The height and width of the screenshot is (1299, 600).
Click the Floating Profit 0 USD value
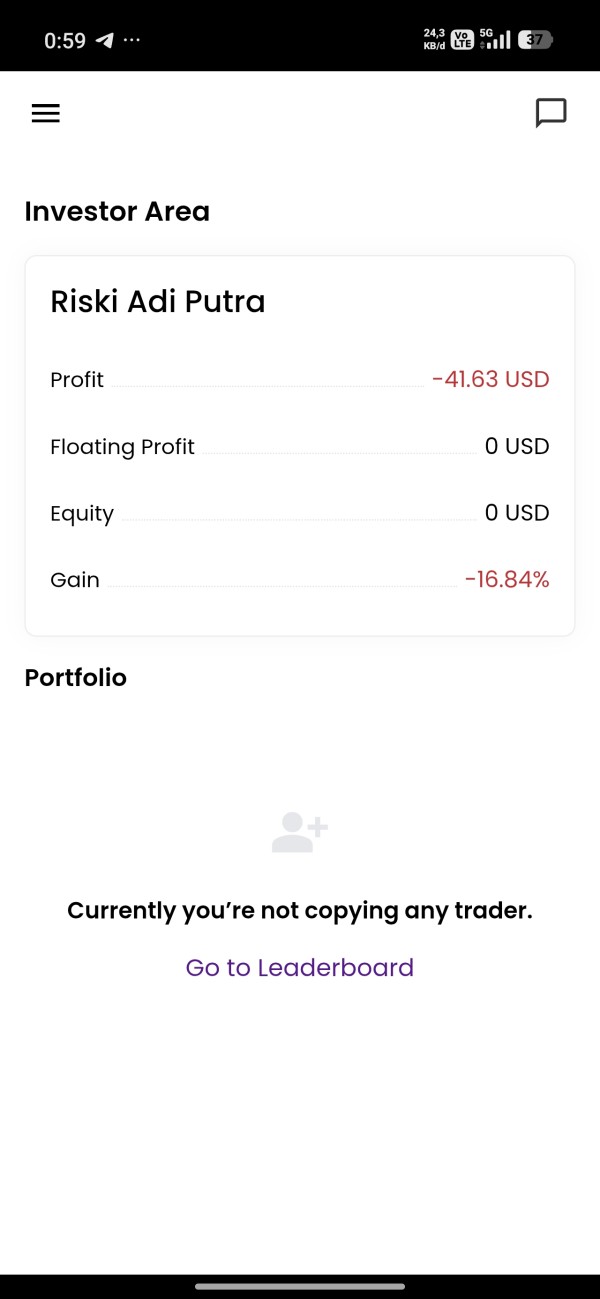[x=516, y=447]
